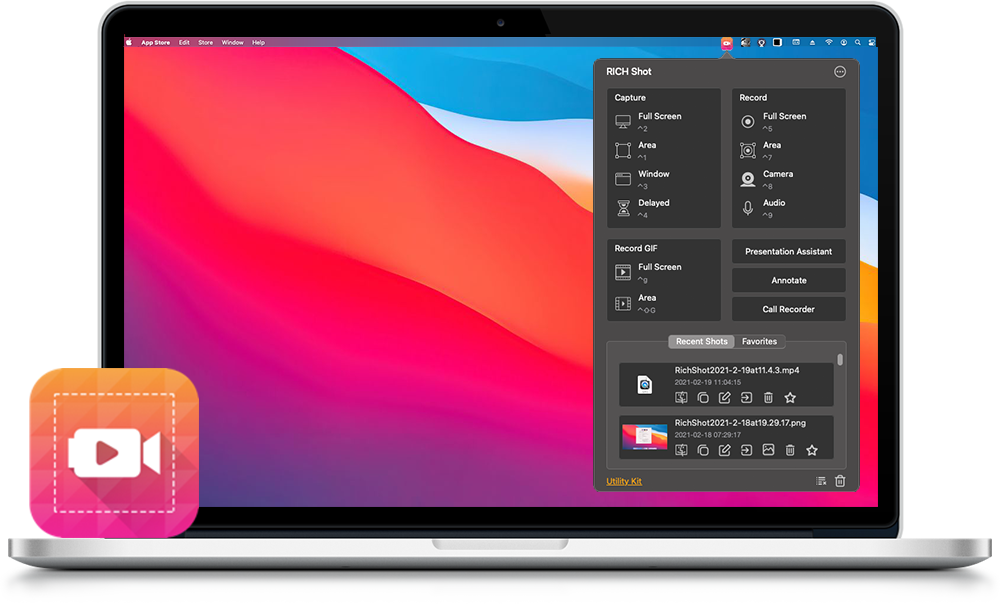The image size is (1000, 604).
Task: Delete the RichShot mp4 recording
Action: coord(768,397)
